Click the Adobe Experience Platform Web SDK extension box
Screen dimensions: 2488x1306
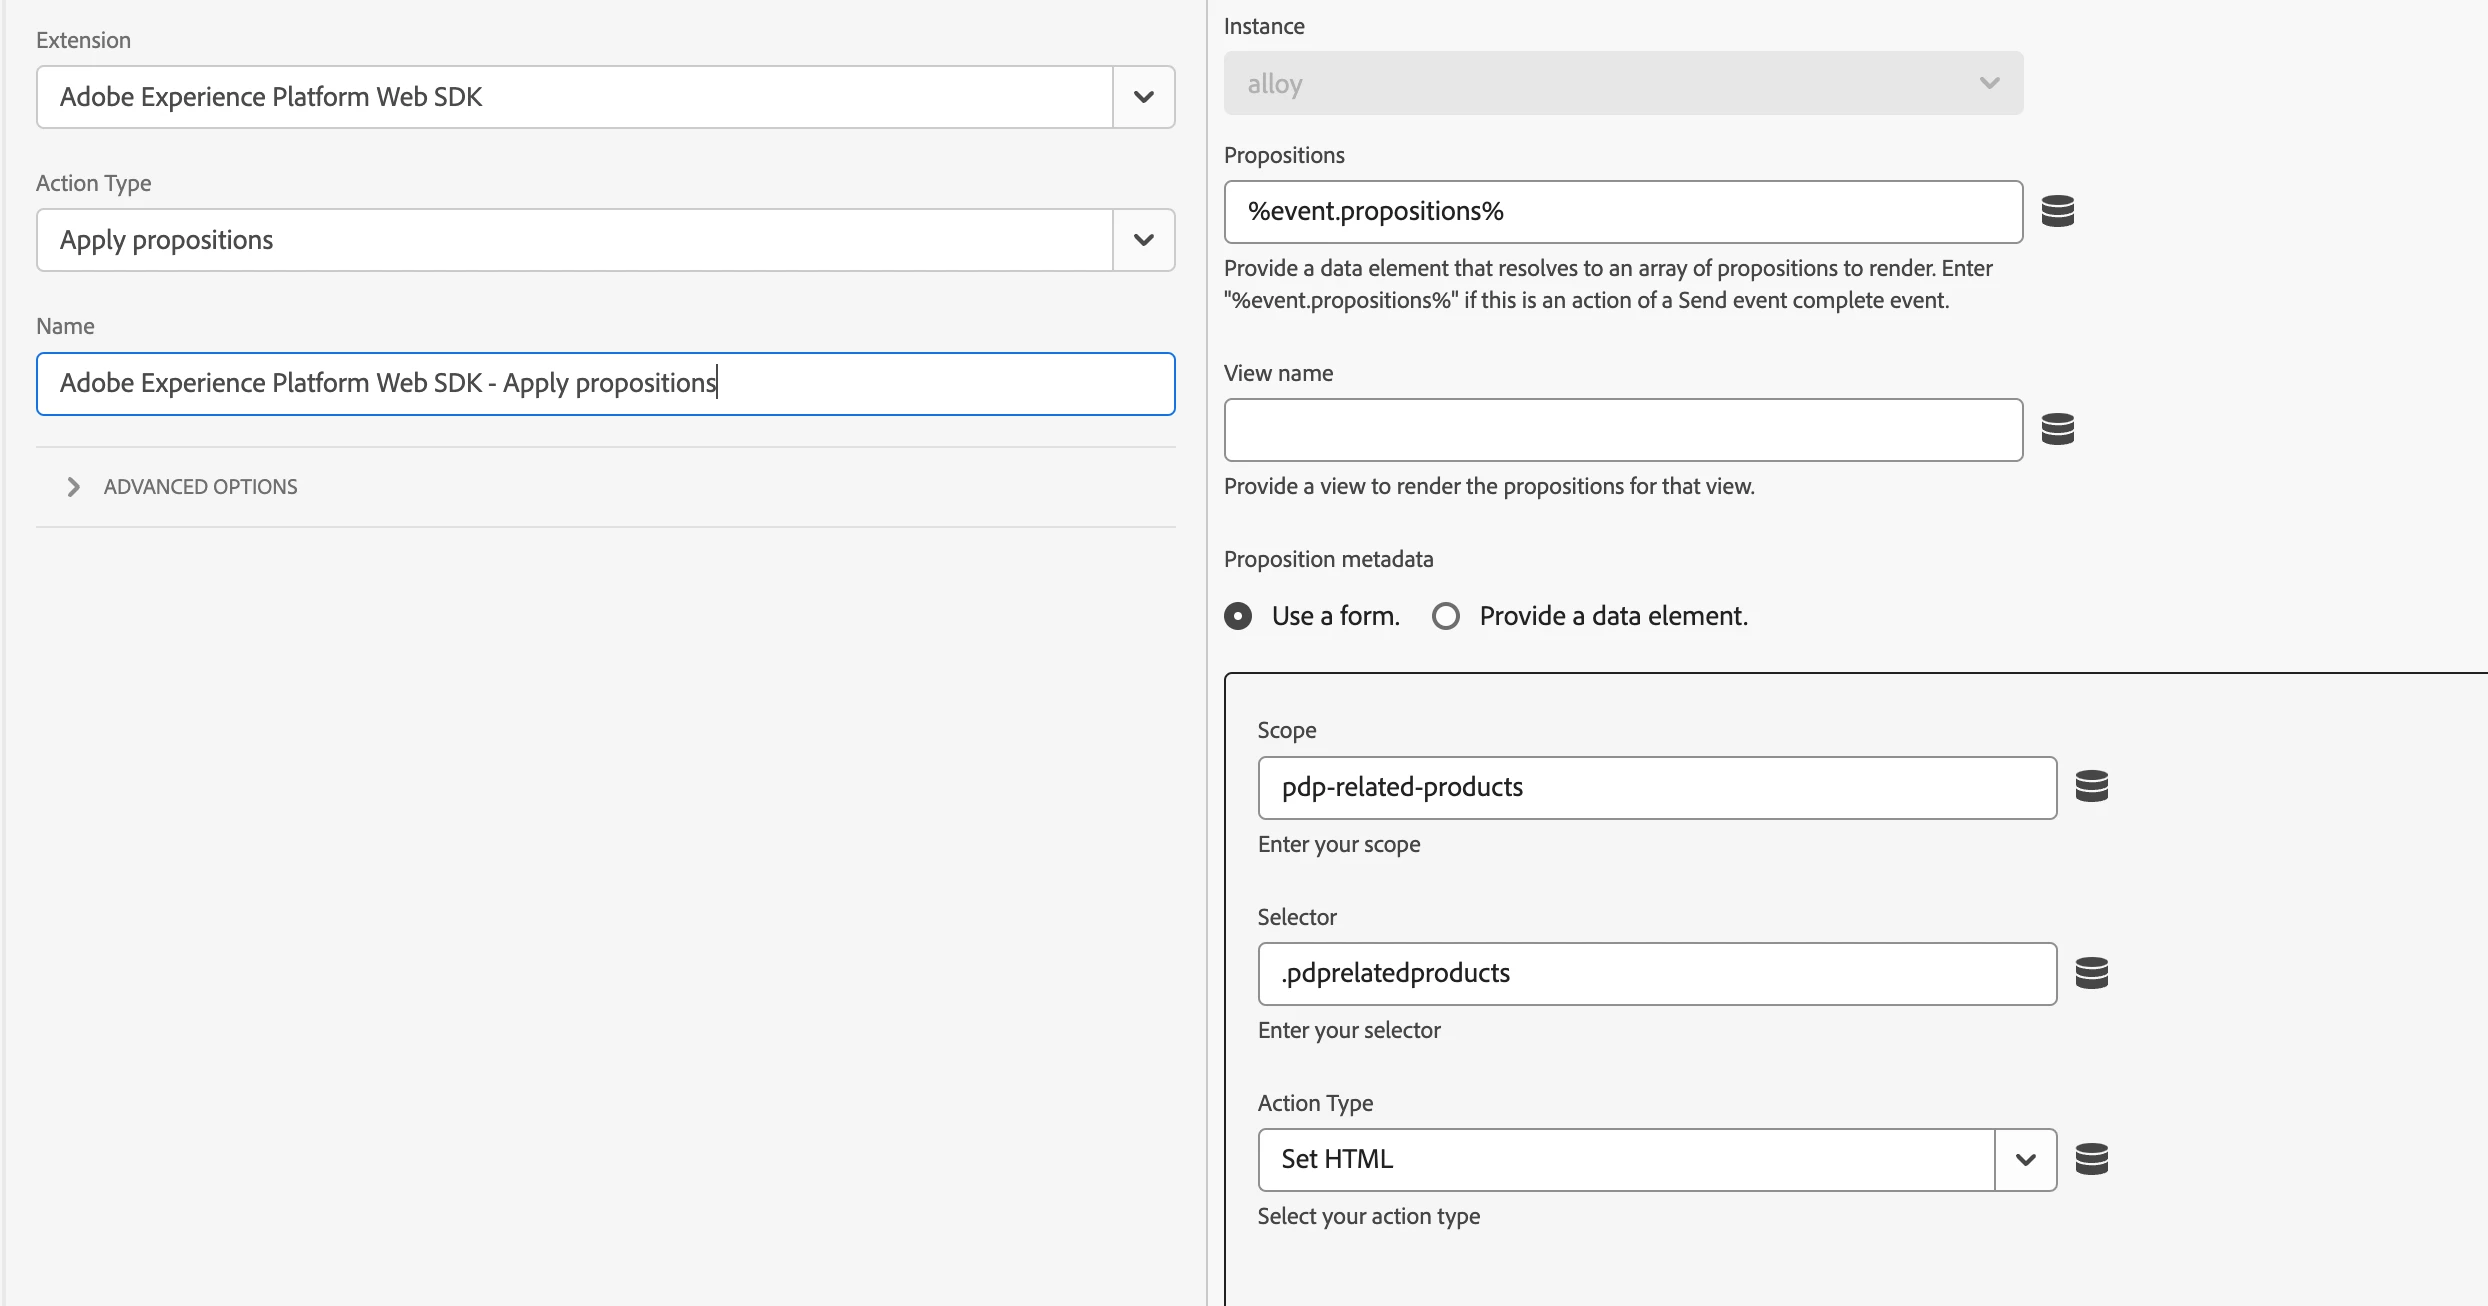574,97
